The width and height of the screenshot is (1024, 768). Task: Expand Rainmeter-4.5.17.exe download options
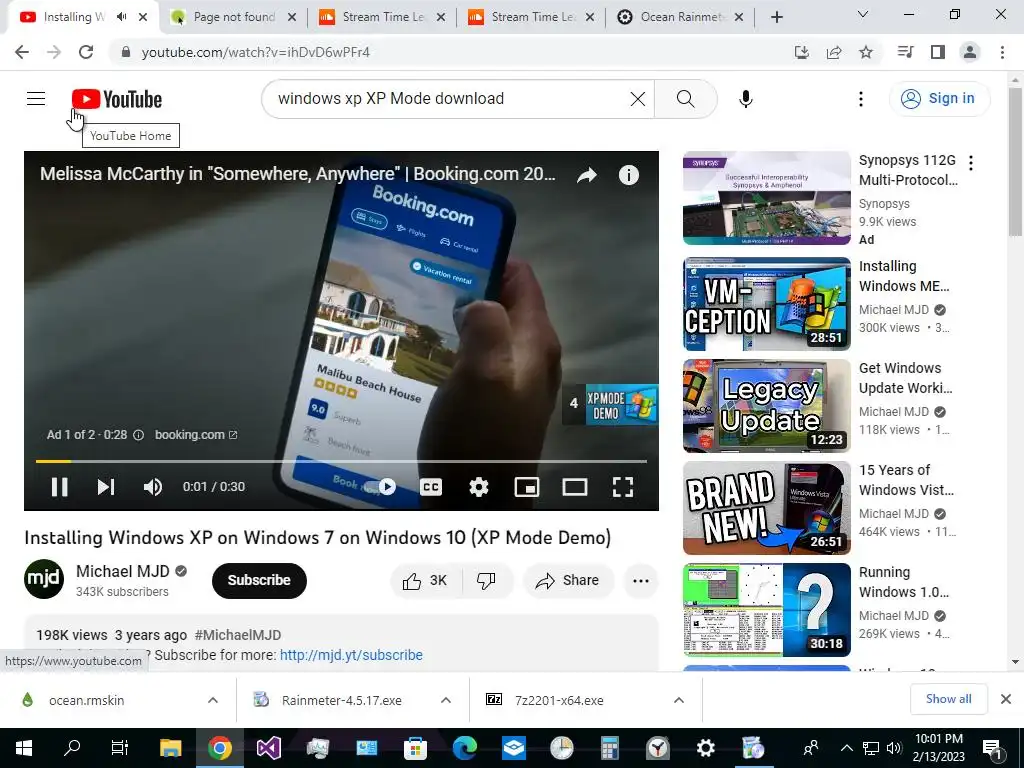(x=446, y=700)
